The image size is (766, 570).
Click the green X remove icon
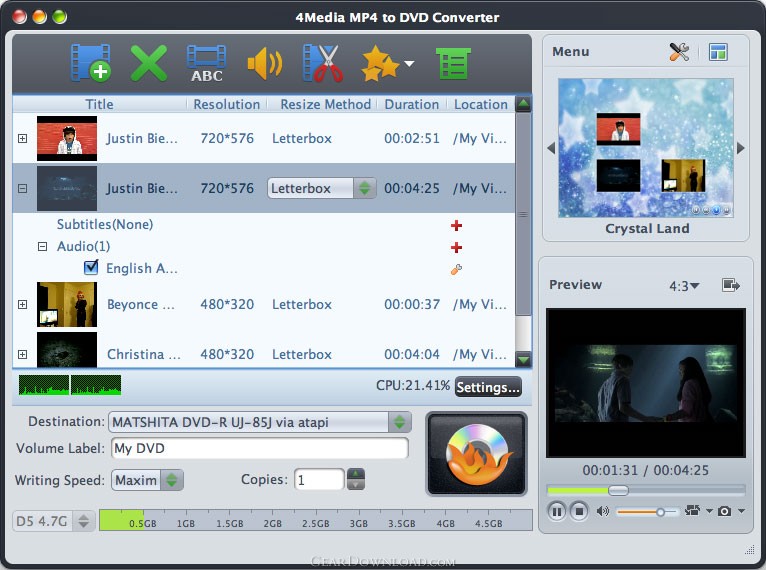coord(149,63)
